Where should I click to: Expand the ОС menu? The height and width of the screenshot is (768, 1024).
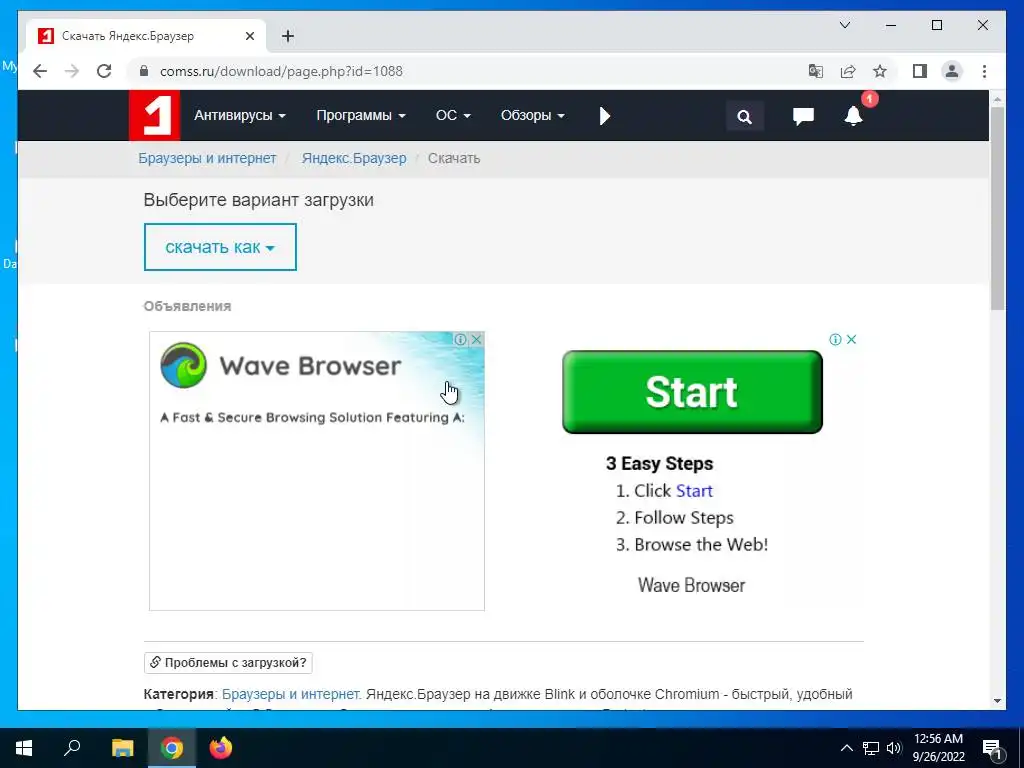coord(453,116)
